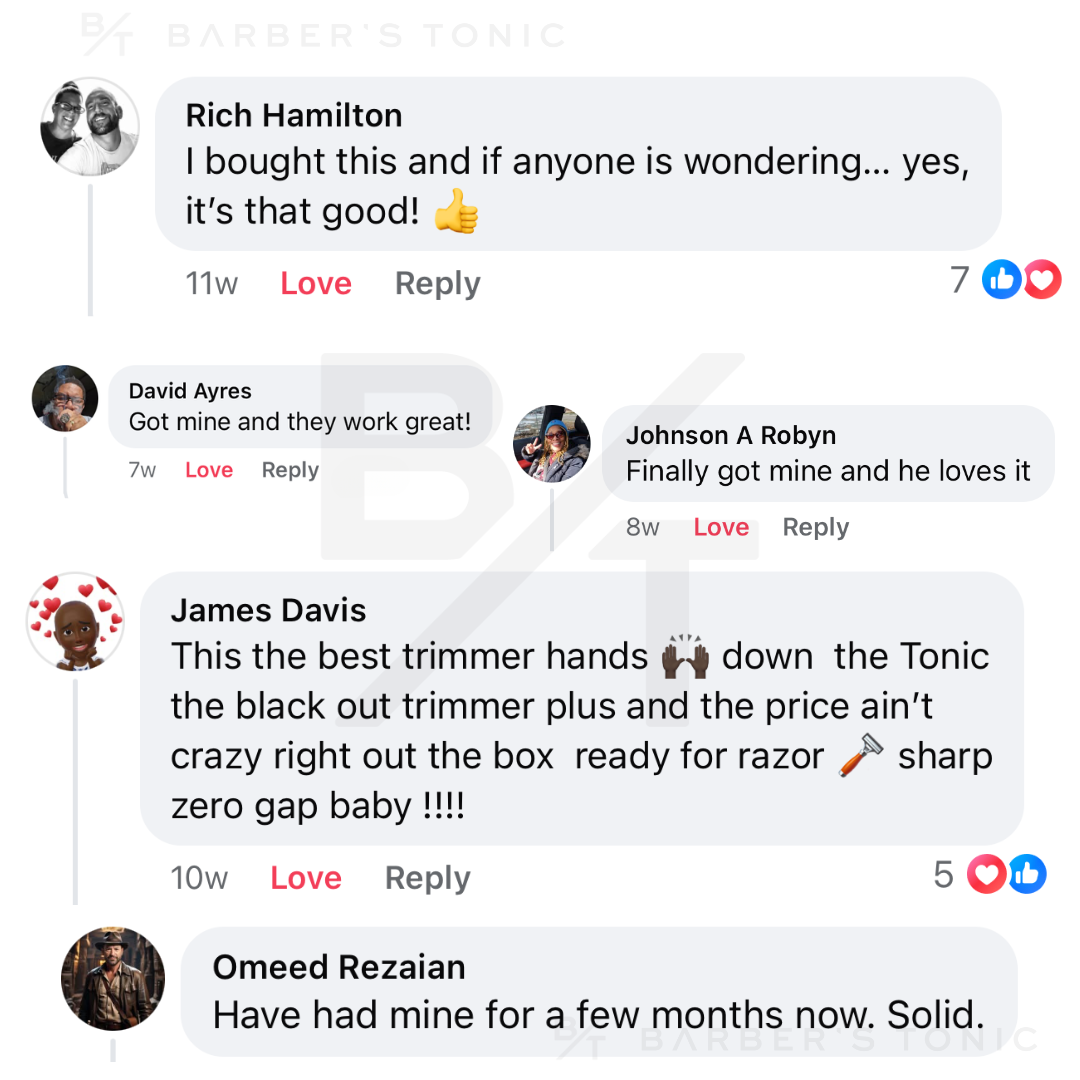
Task: Click Omeed Rezaian's profile picture
Action: [x=112, y=978]
